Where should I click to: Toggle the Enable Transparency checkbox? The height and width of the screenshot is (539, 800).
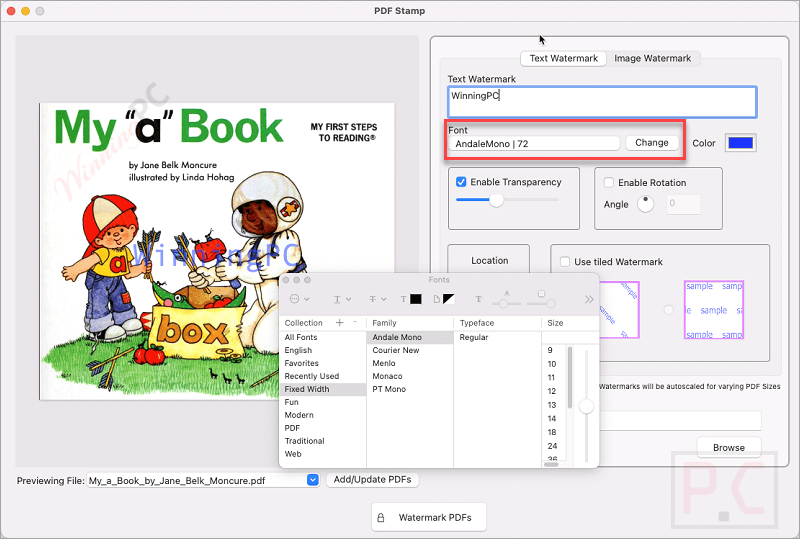click(461, 182)
